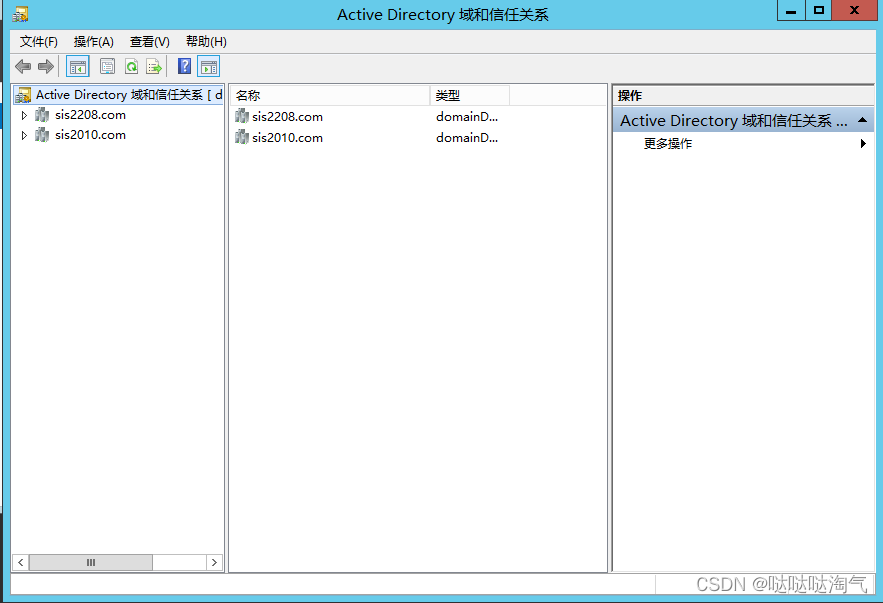This screenshot has width=883, height=603.
Task: Click 更多操作 in the actions pane
Action: 668,144
